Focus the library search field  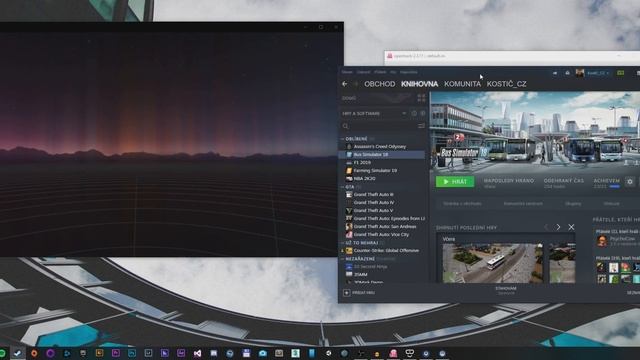(380, 126)
